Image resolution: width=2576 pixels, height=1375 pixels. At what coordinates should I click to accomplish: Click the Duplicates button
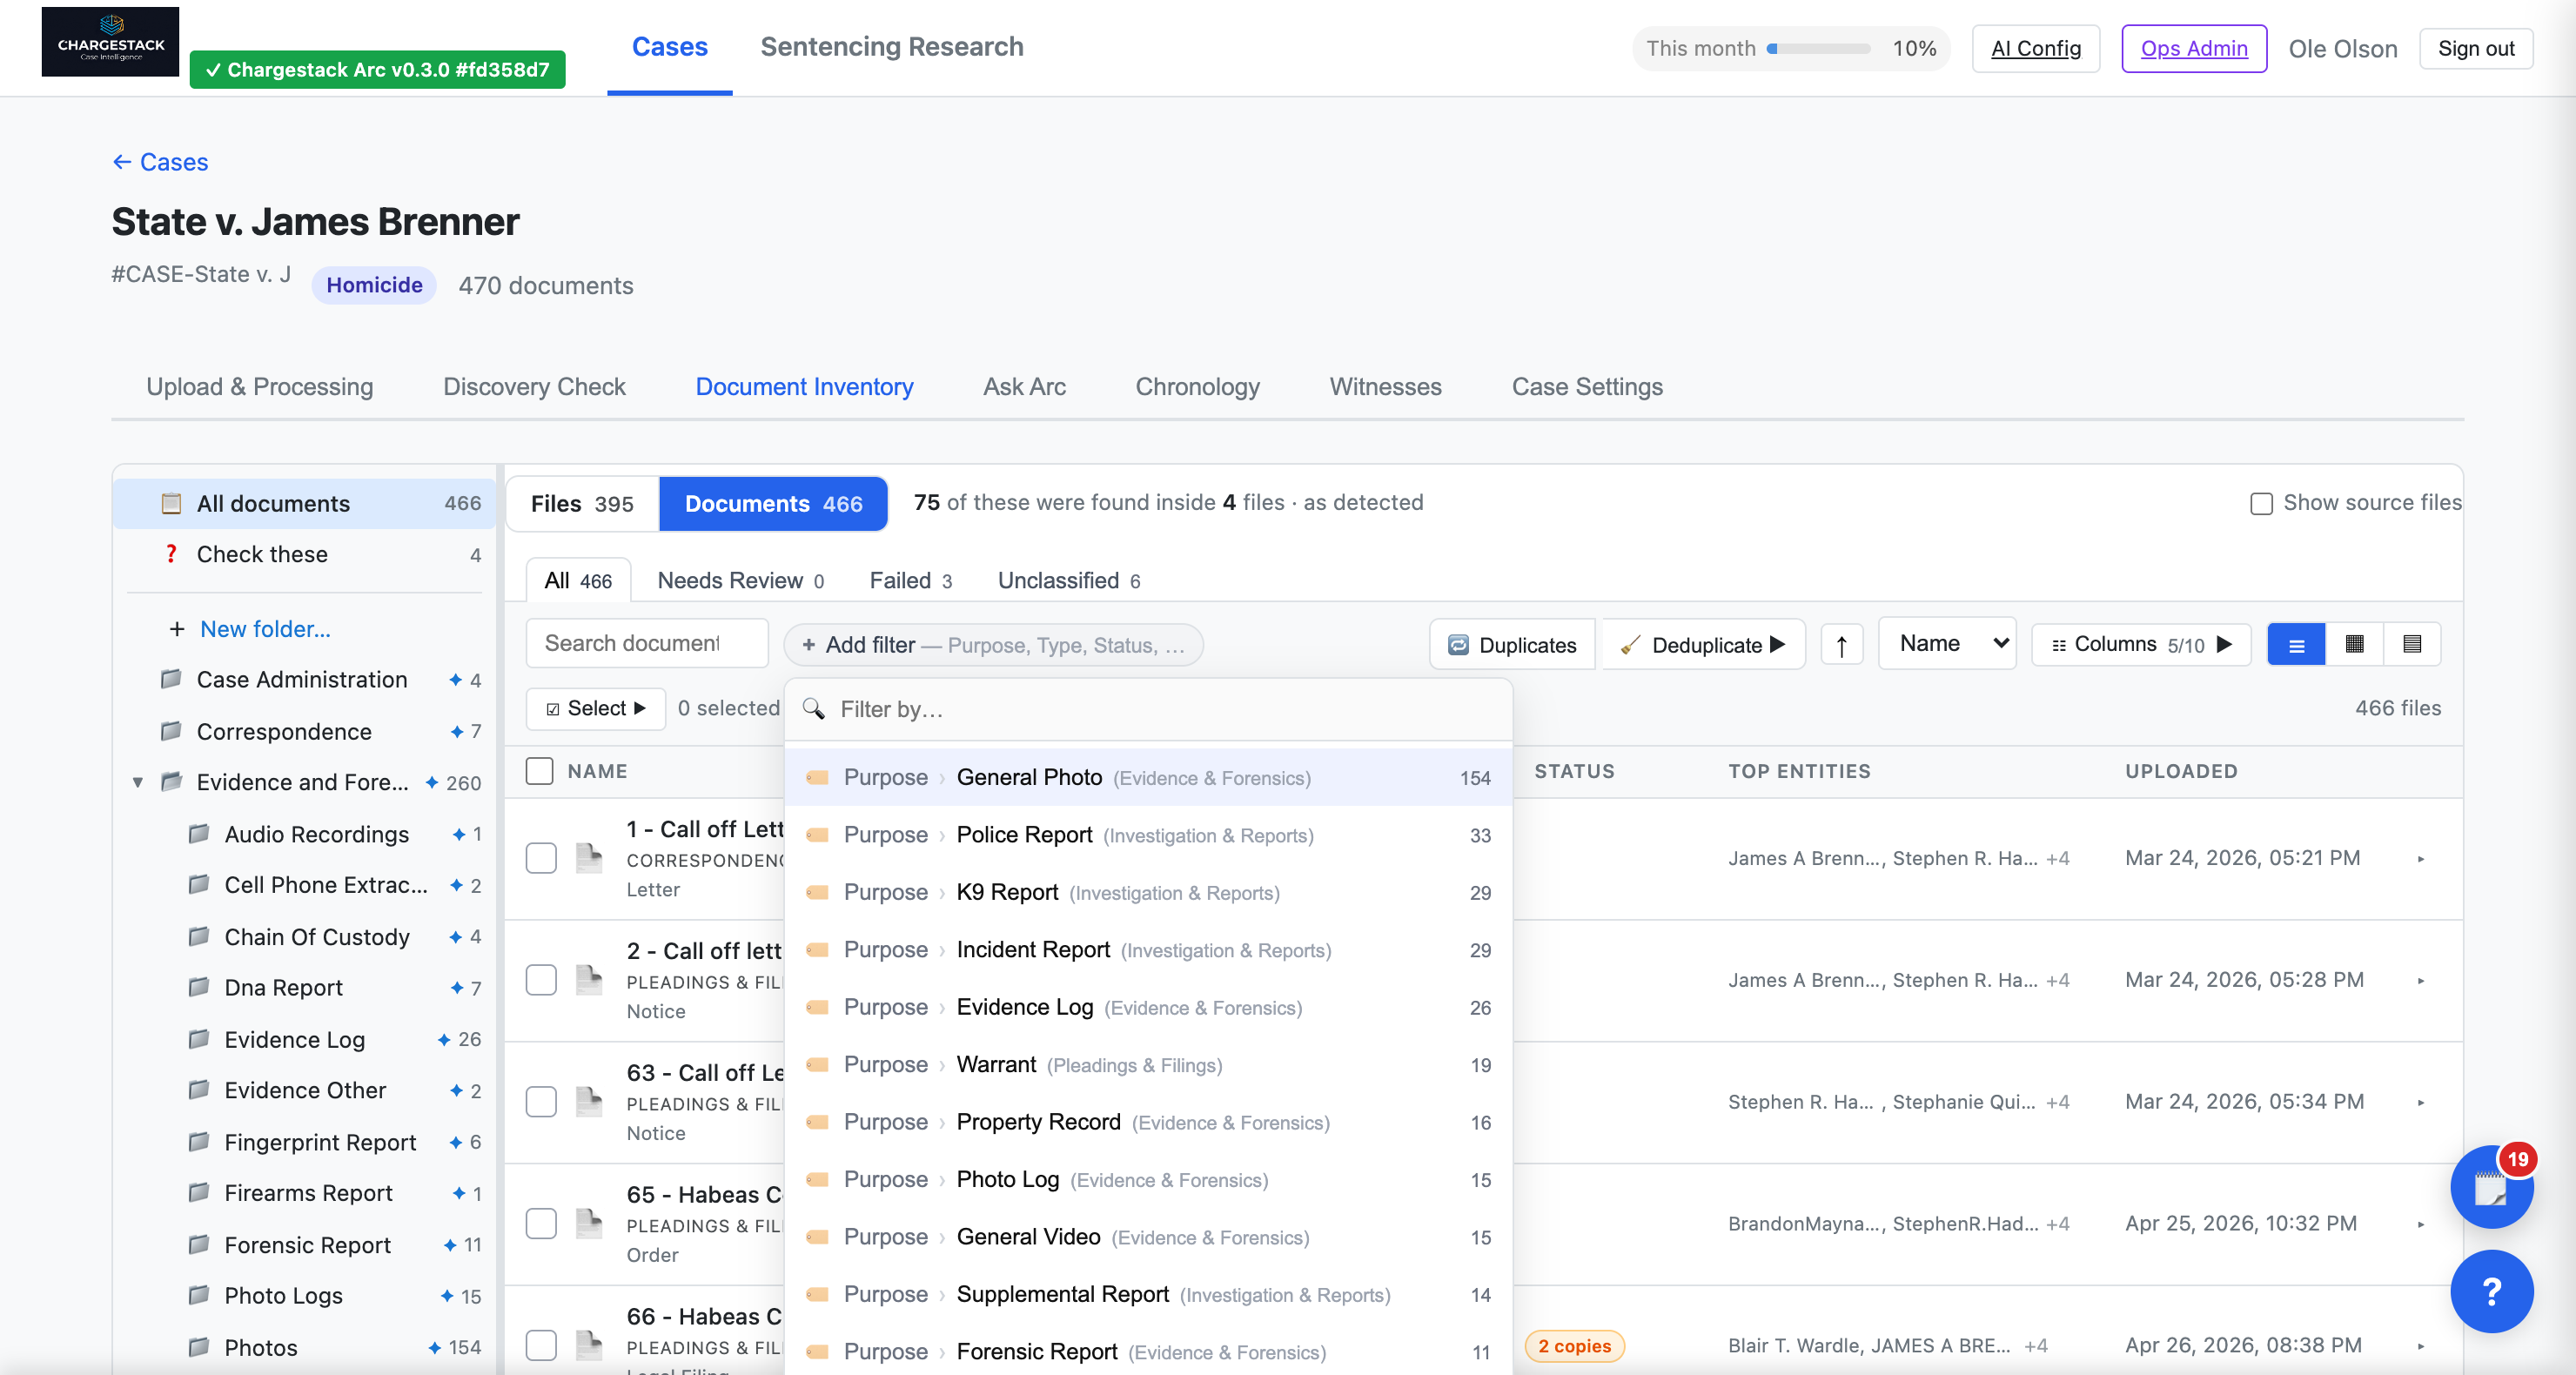1512,644
